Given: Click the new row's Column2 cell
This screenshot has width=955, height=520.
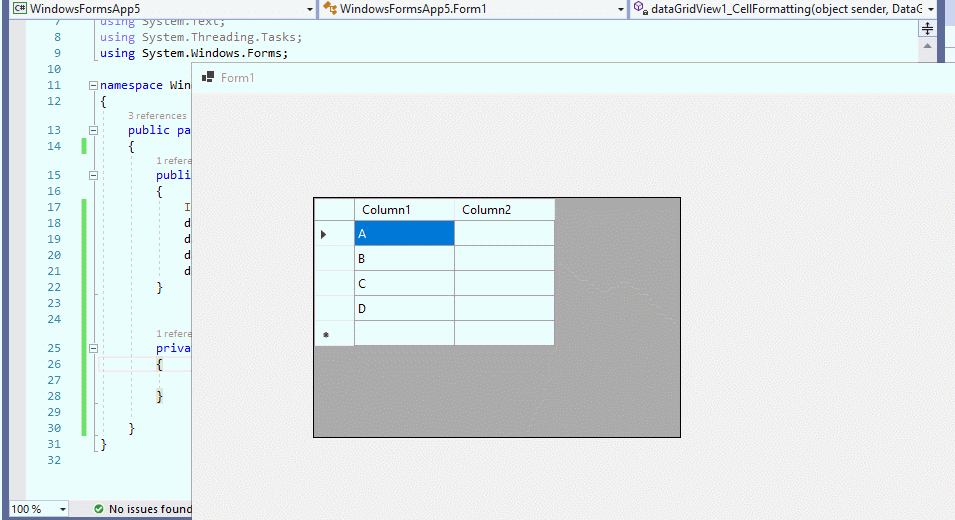Looking at the screenshot, I should (504, 333).
